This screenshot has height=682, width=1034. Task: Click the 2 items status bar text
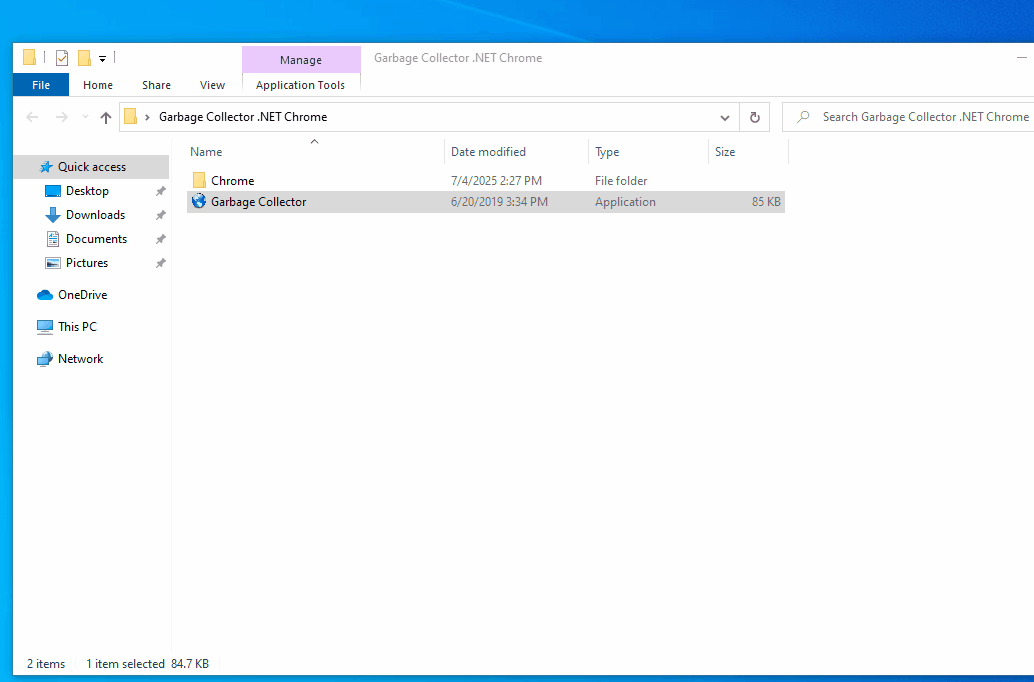(x=46, y=664)
